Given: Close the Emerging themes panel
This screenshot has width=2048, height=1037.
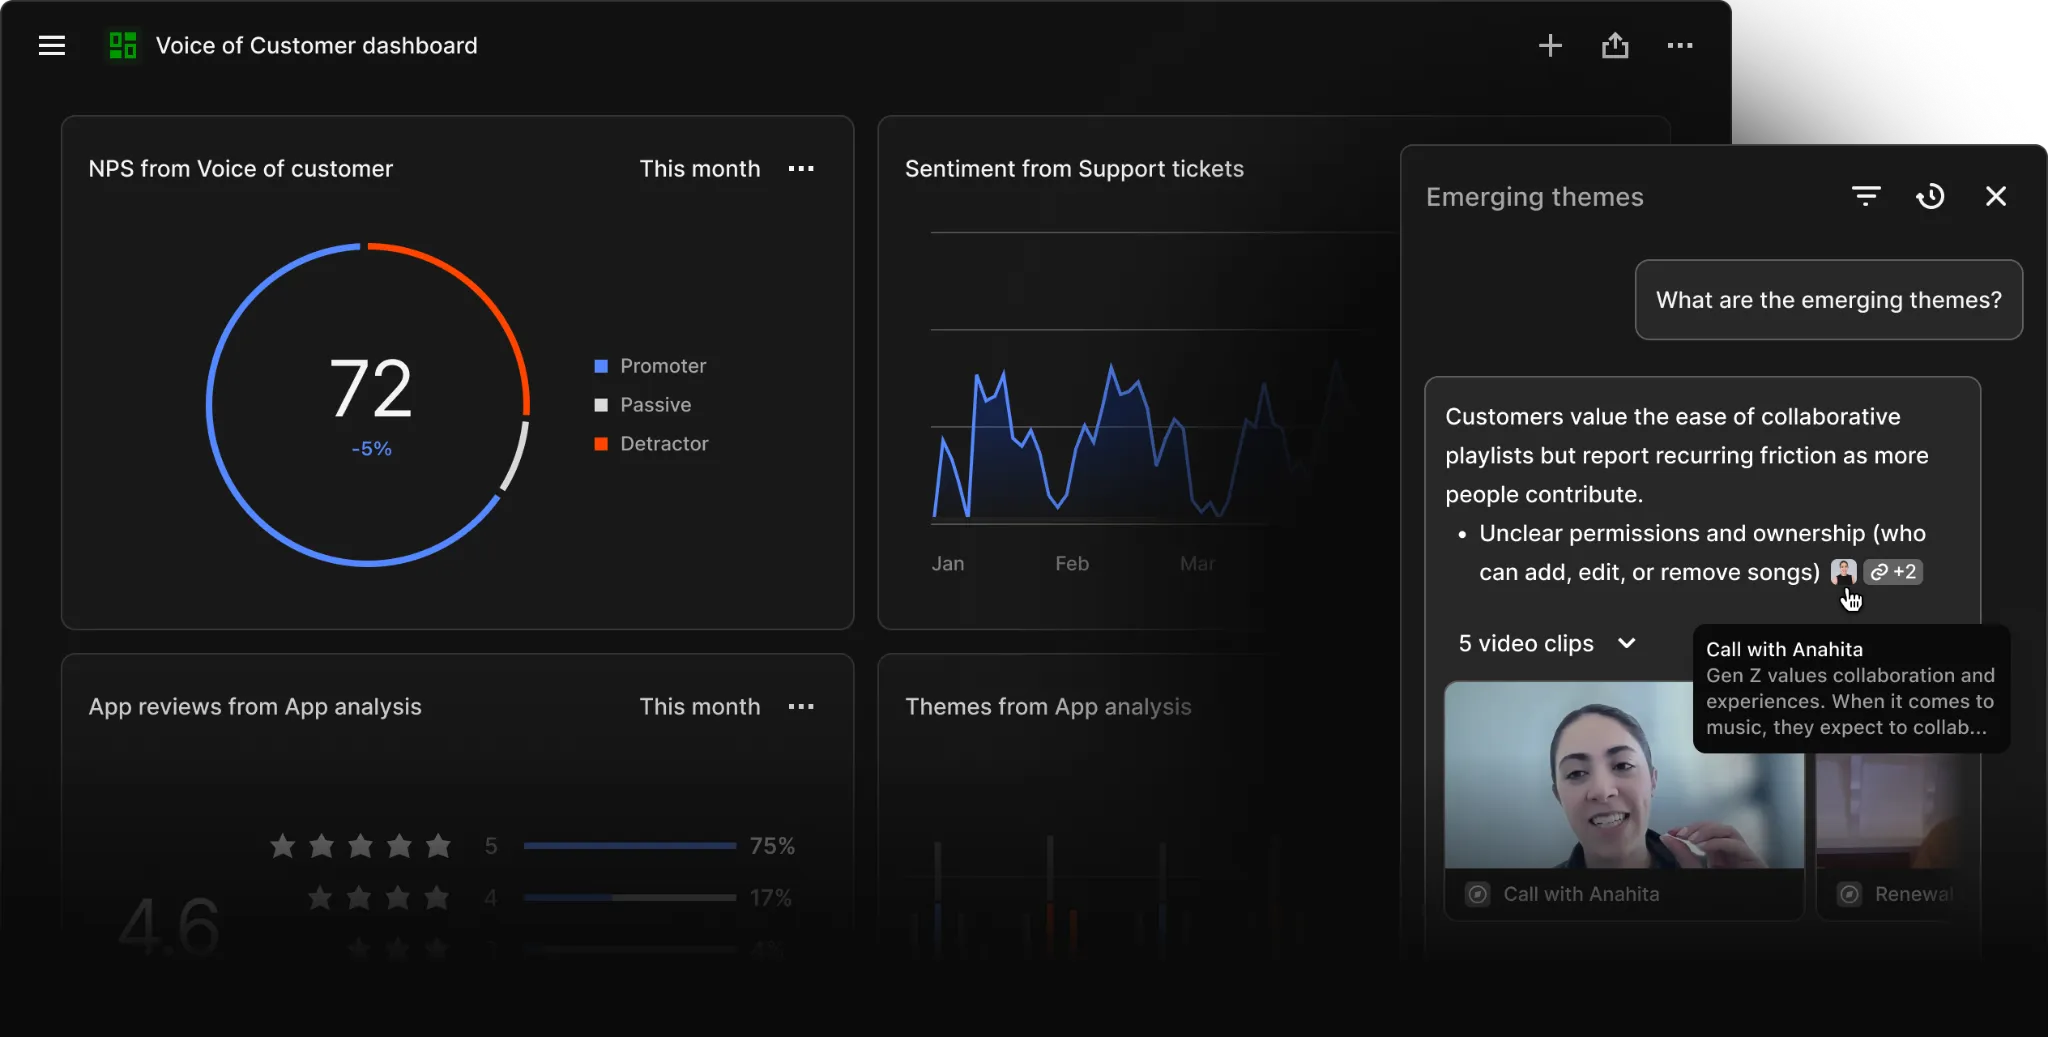Looking at the screenshot, I should pos(1996,196).
